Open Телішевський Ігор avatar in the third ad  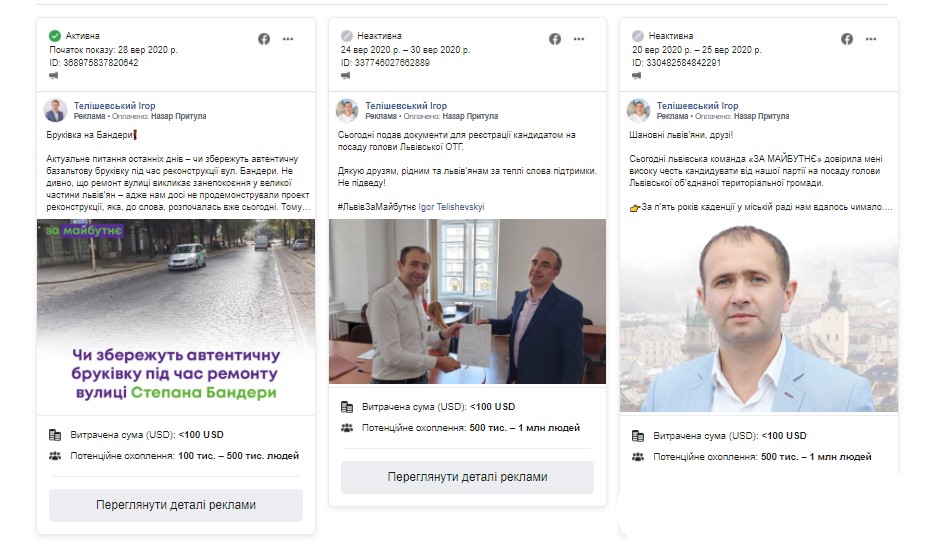click(639, 111)
